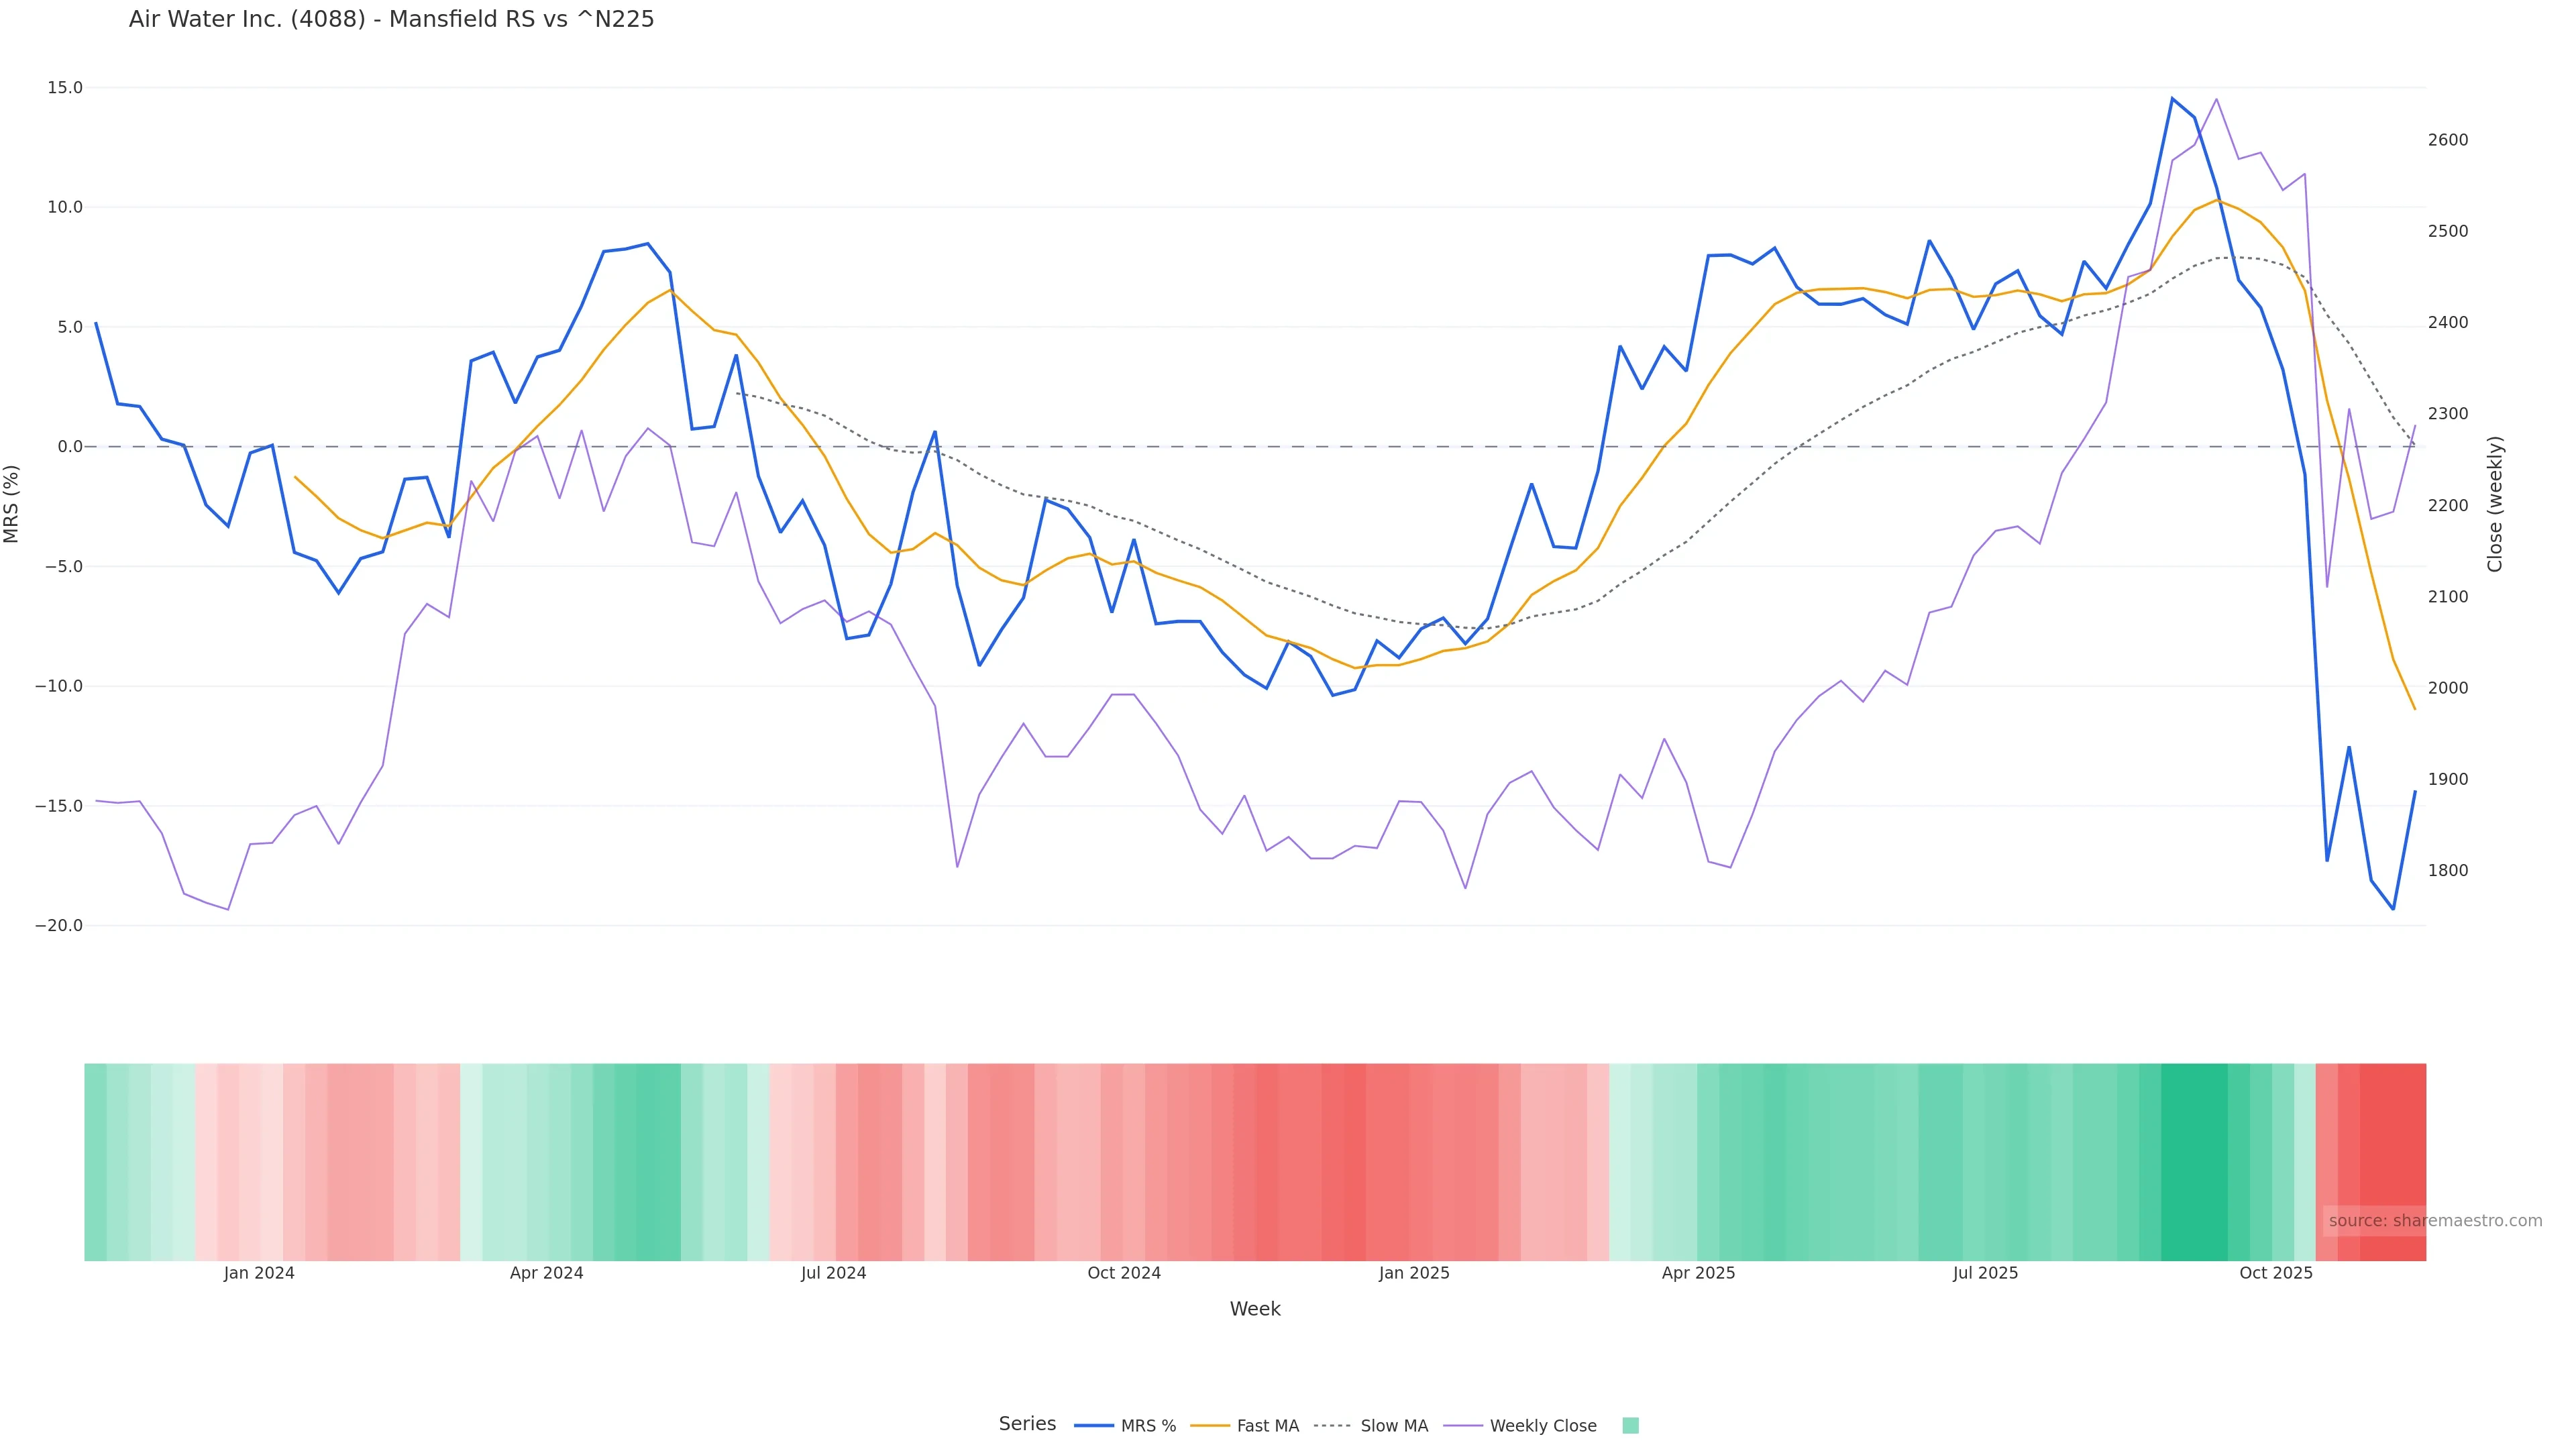This screenshot has height=1449, width=2576.
Task: Select the "Apr 2024" x-axis label
Action: [546, 1273]
